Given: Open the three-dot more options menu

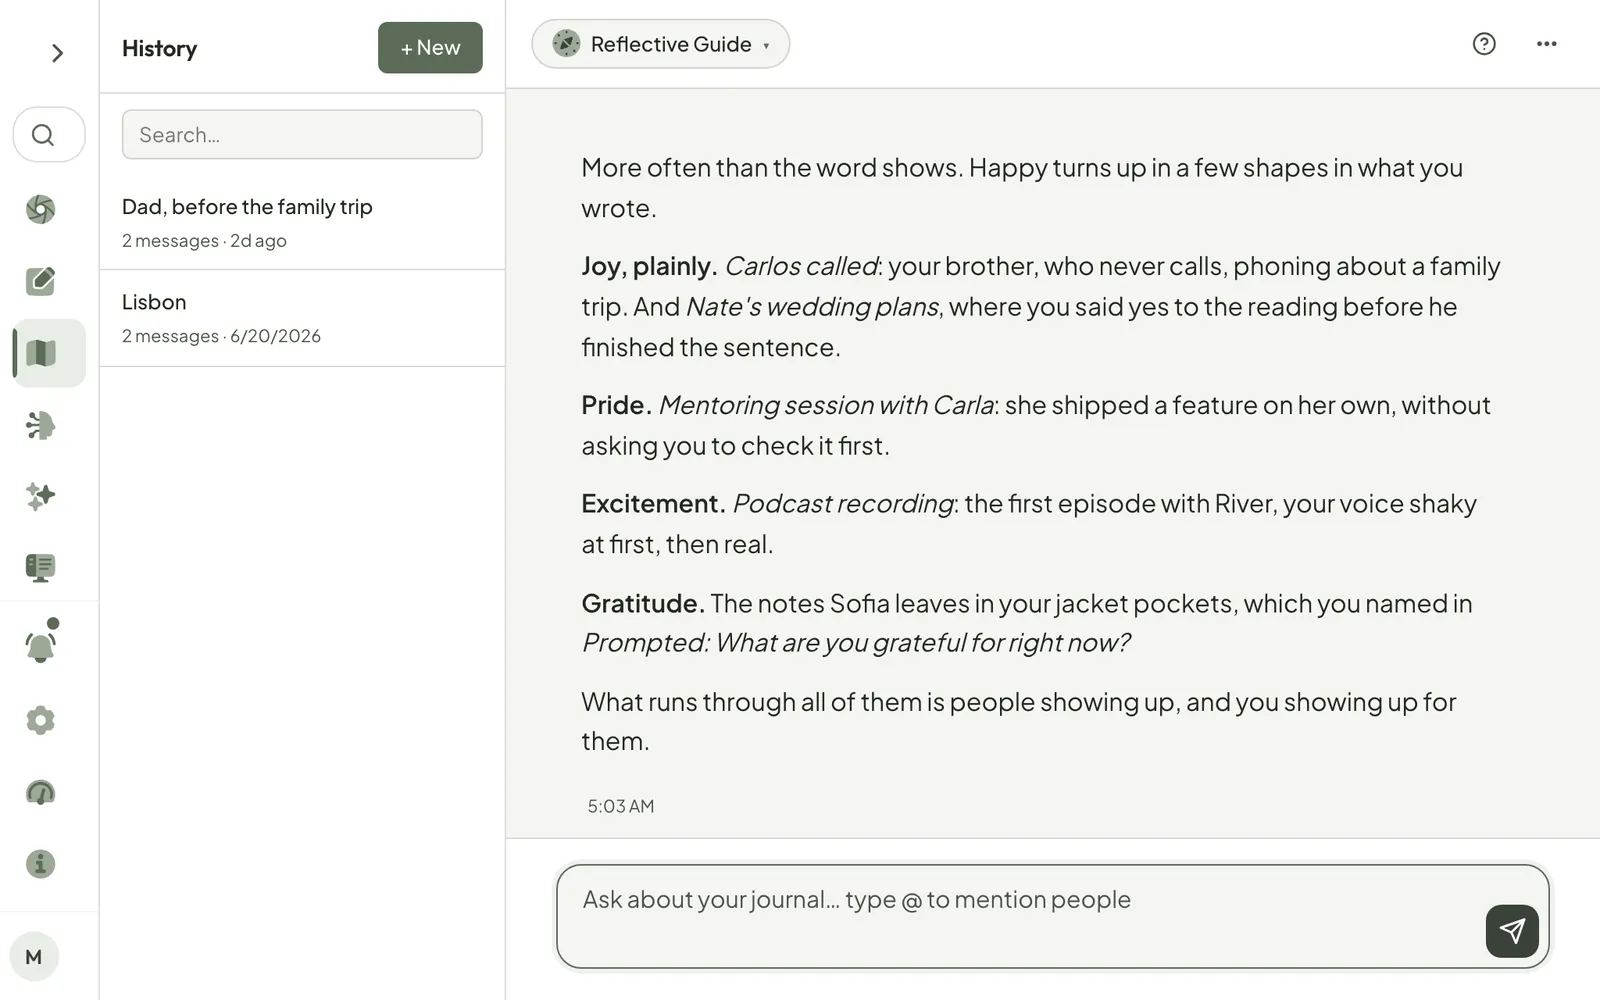Looking at the screenshot, I should (1546, 44).
